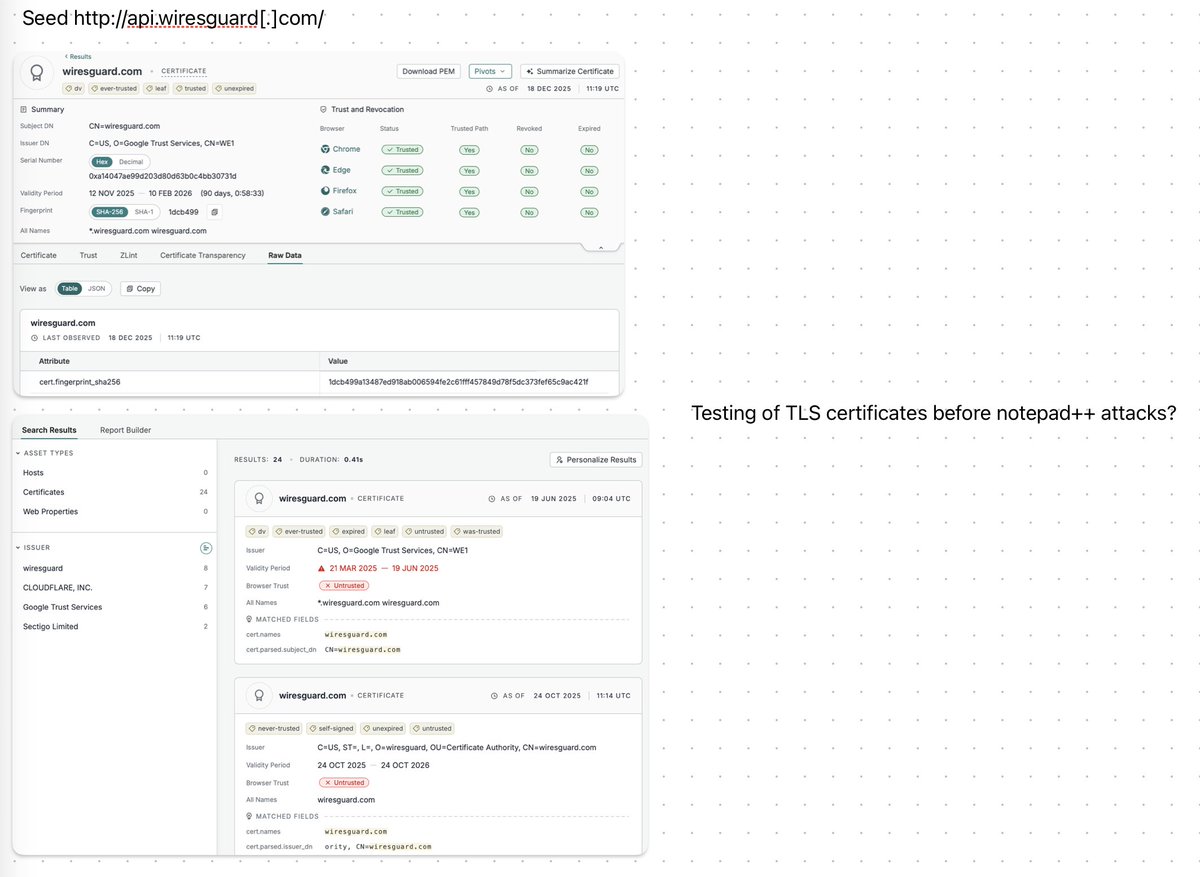Open the 24 OCT 2025 wiresguard.com result title
Screen dimensions: 1200x877
(313, 695)
